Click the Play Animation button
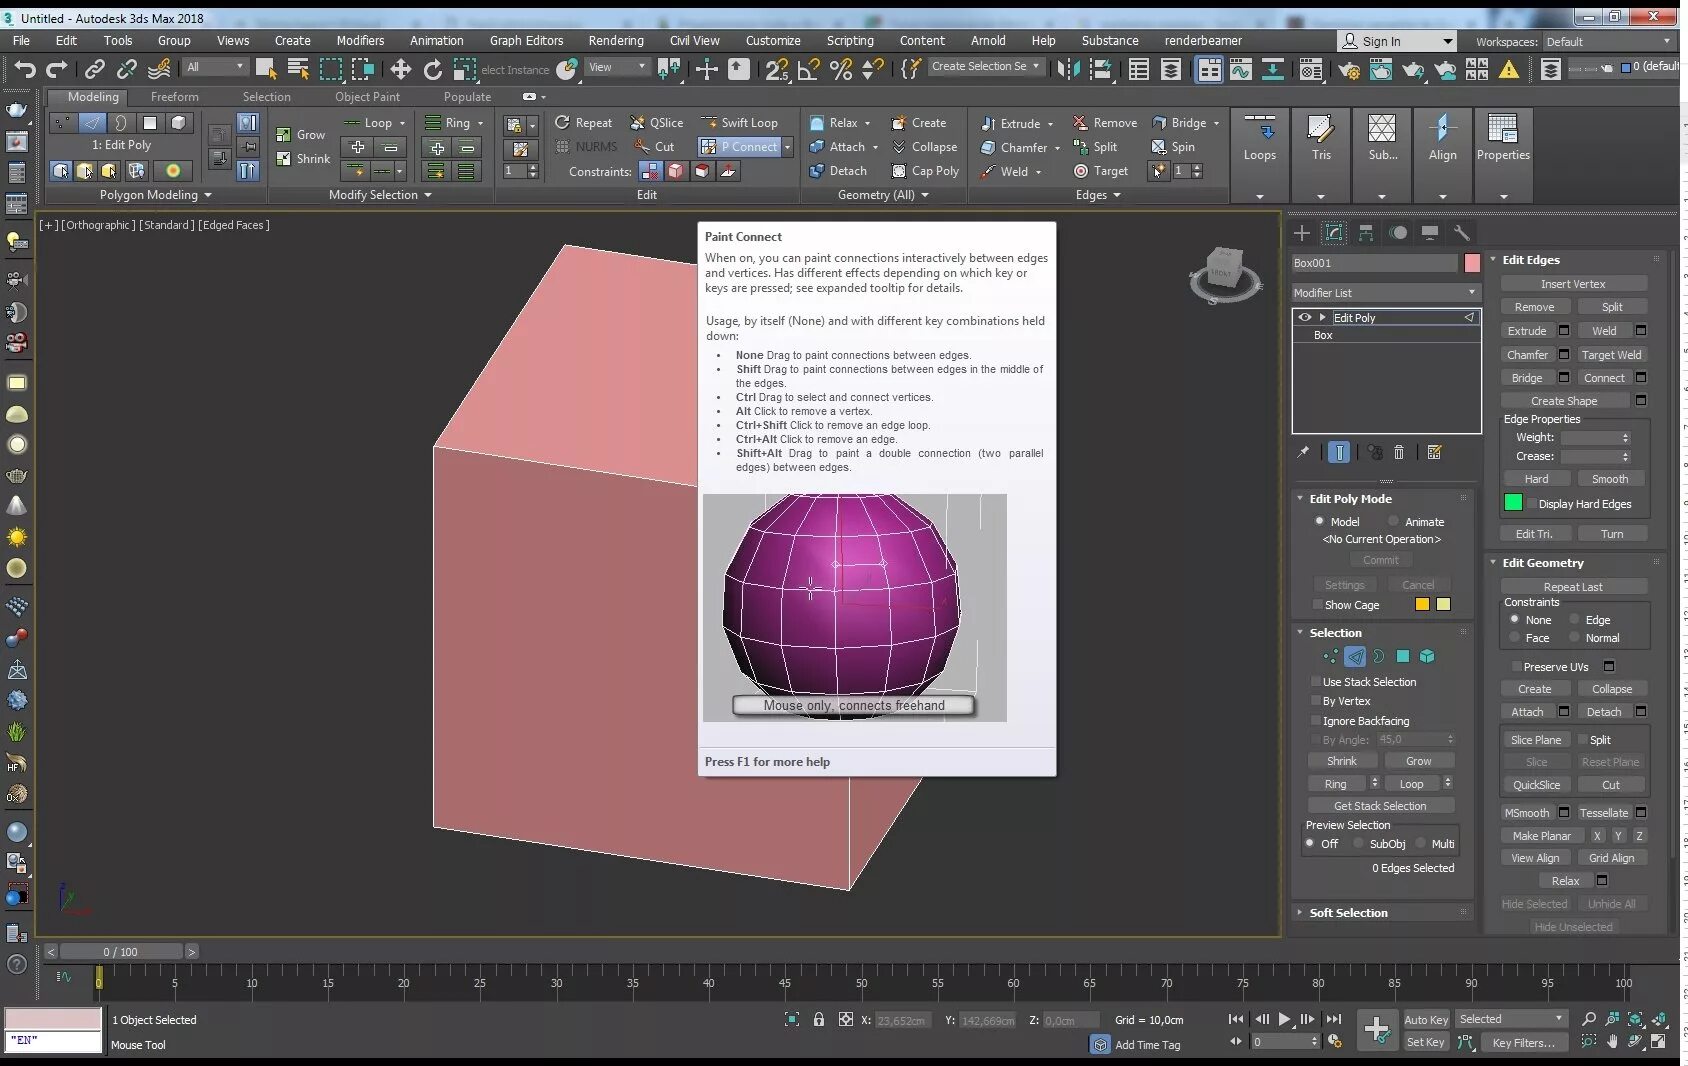 click(1284, 1019)
